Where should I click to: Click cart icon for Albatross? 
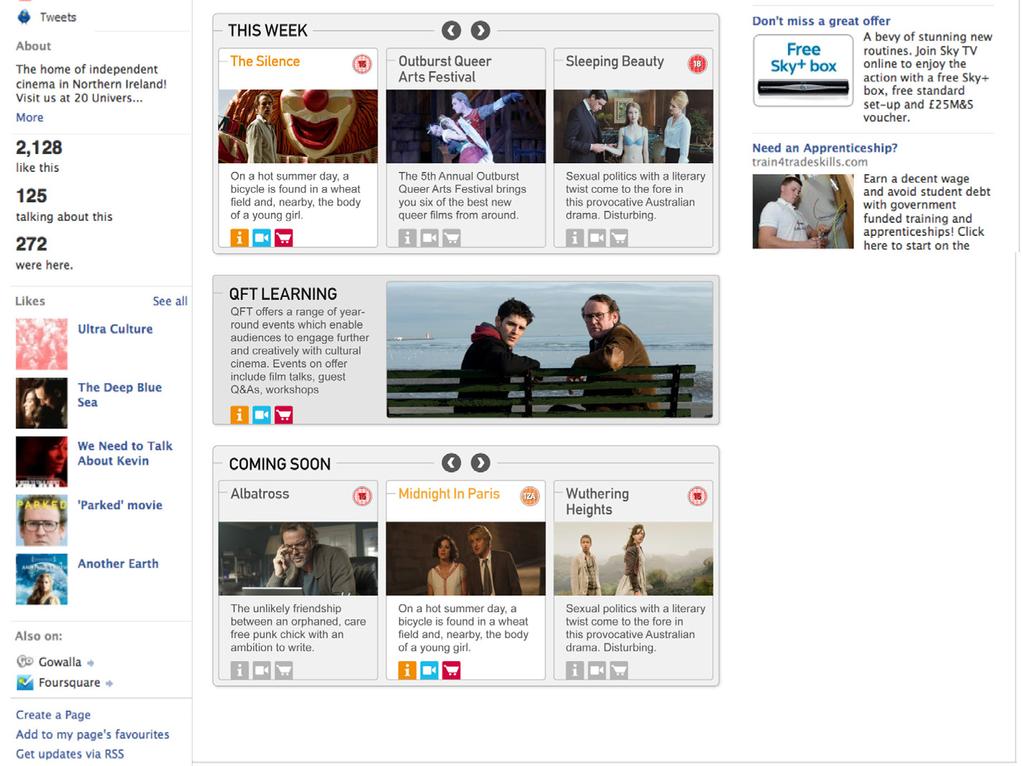point(284,670)
